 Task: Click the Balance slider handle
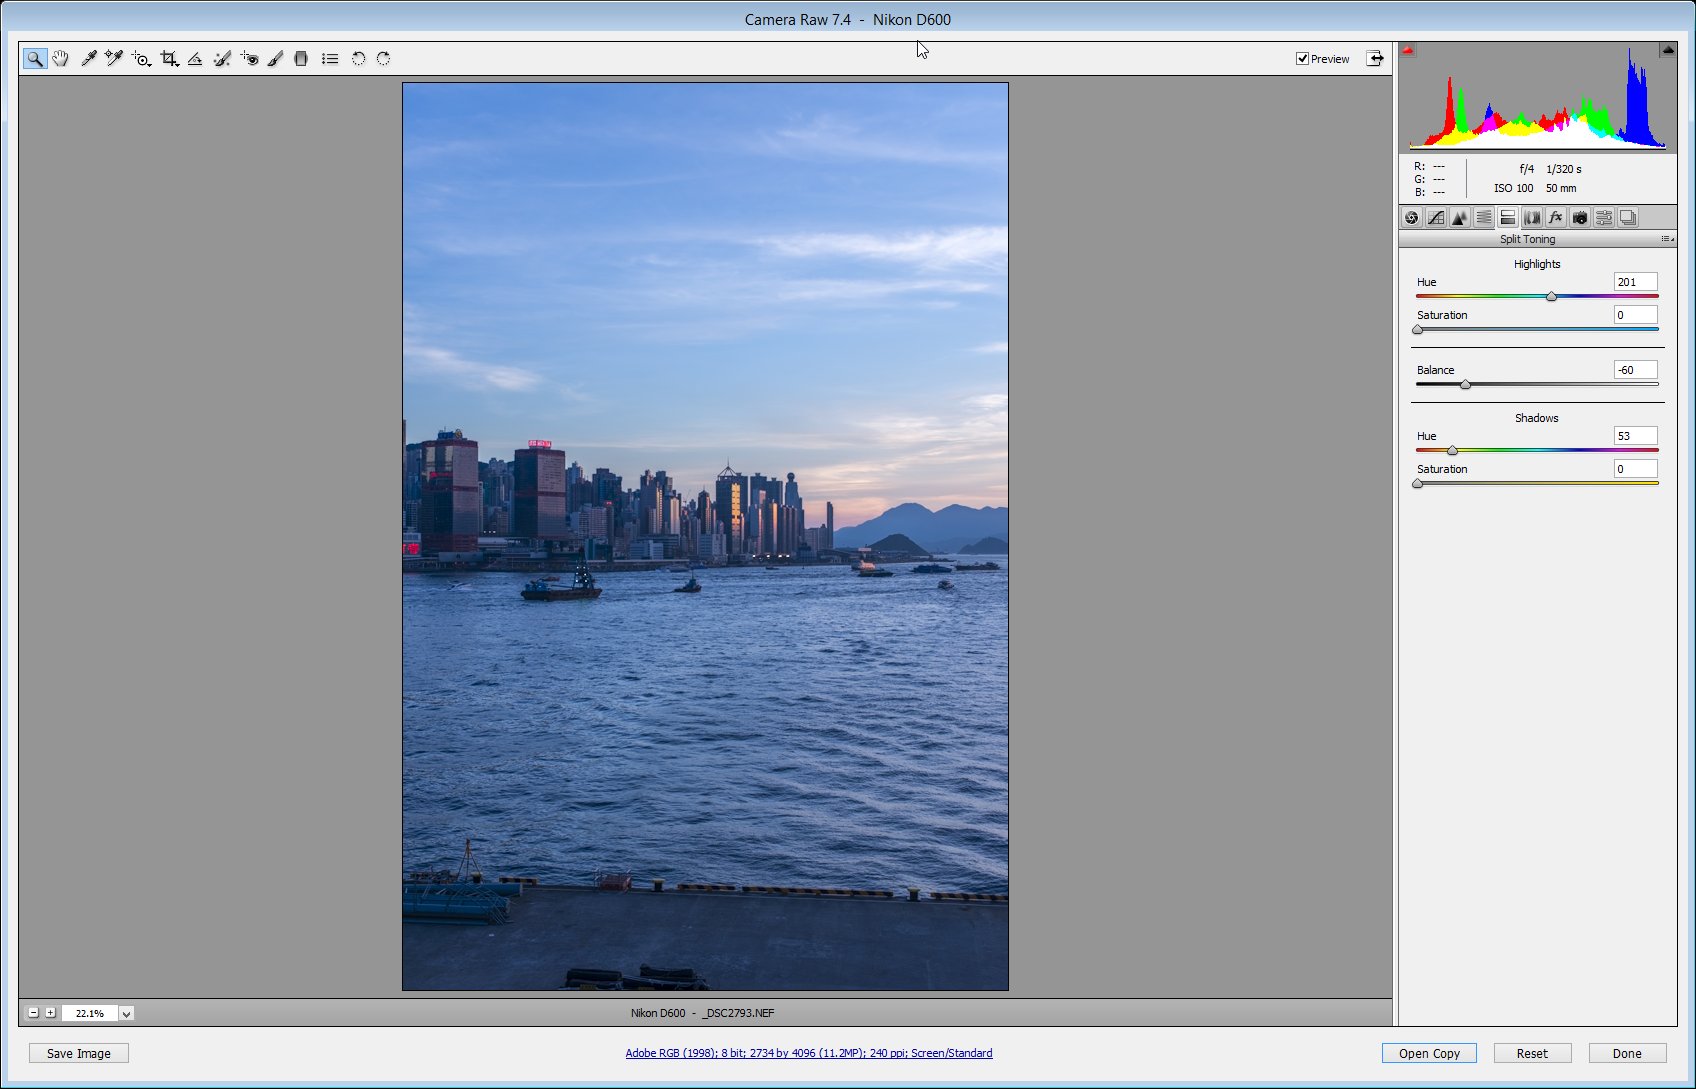(1465, 385)
